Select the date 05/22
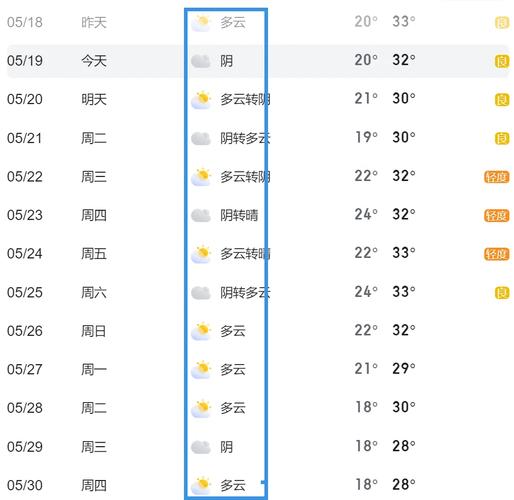The height and width of the screenshot is (500, 514). pyautogui.click(x=25, y=177)
